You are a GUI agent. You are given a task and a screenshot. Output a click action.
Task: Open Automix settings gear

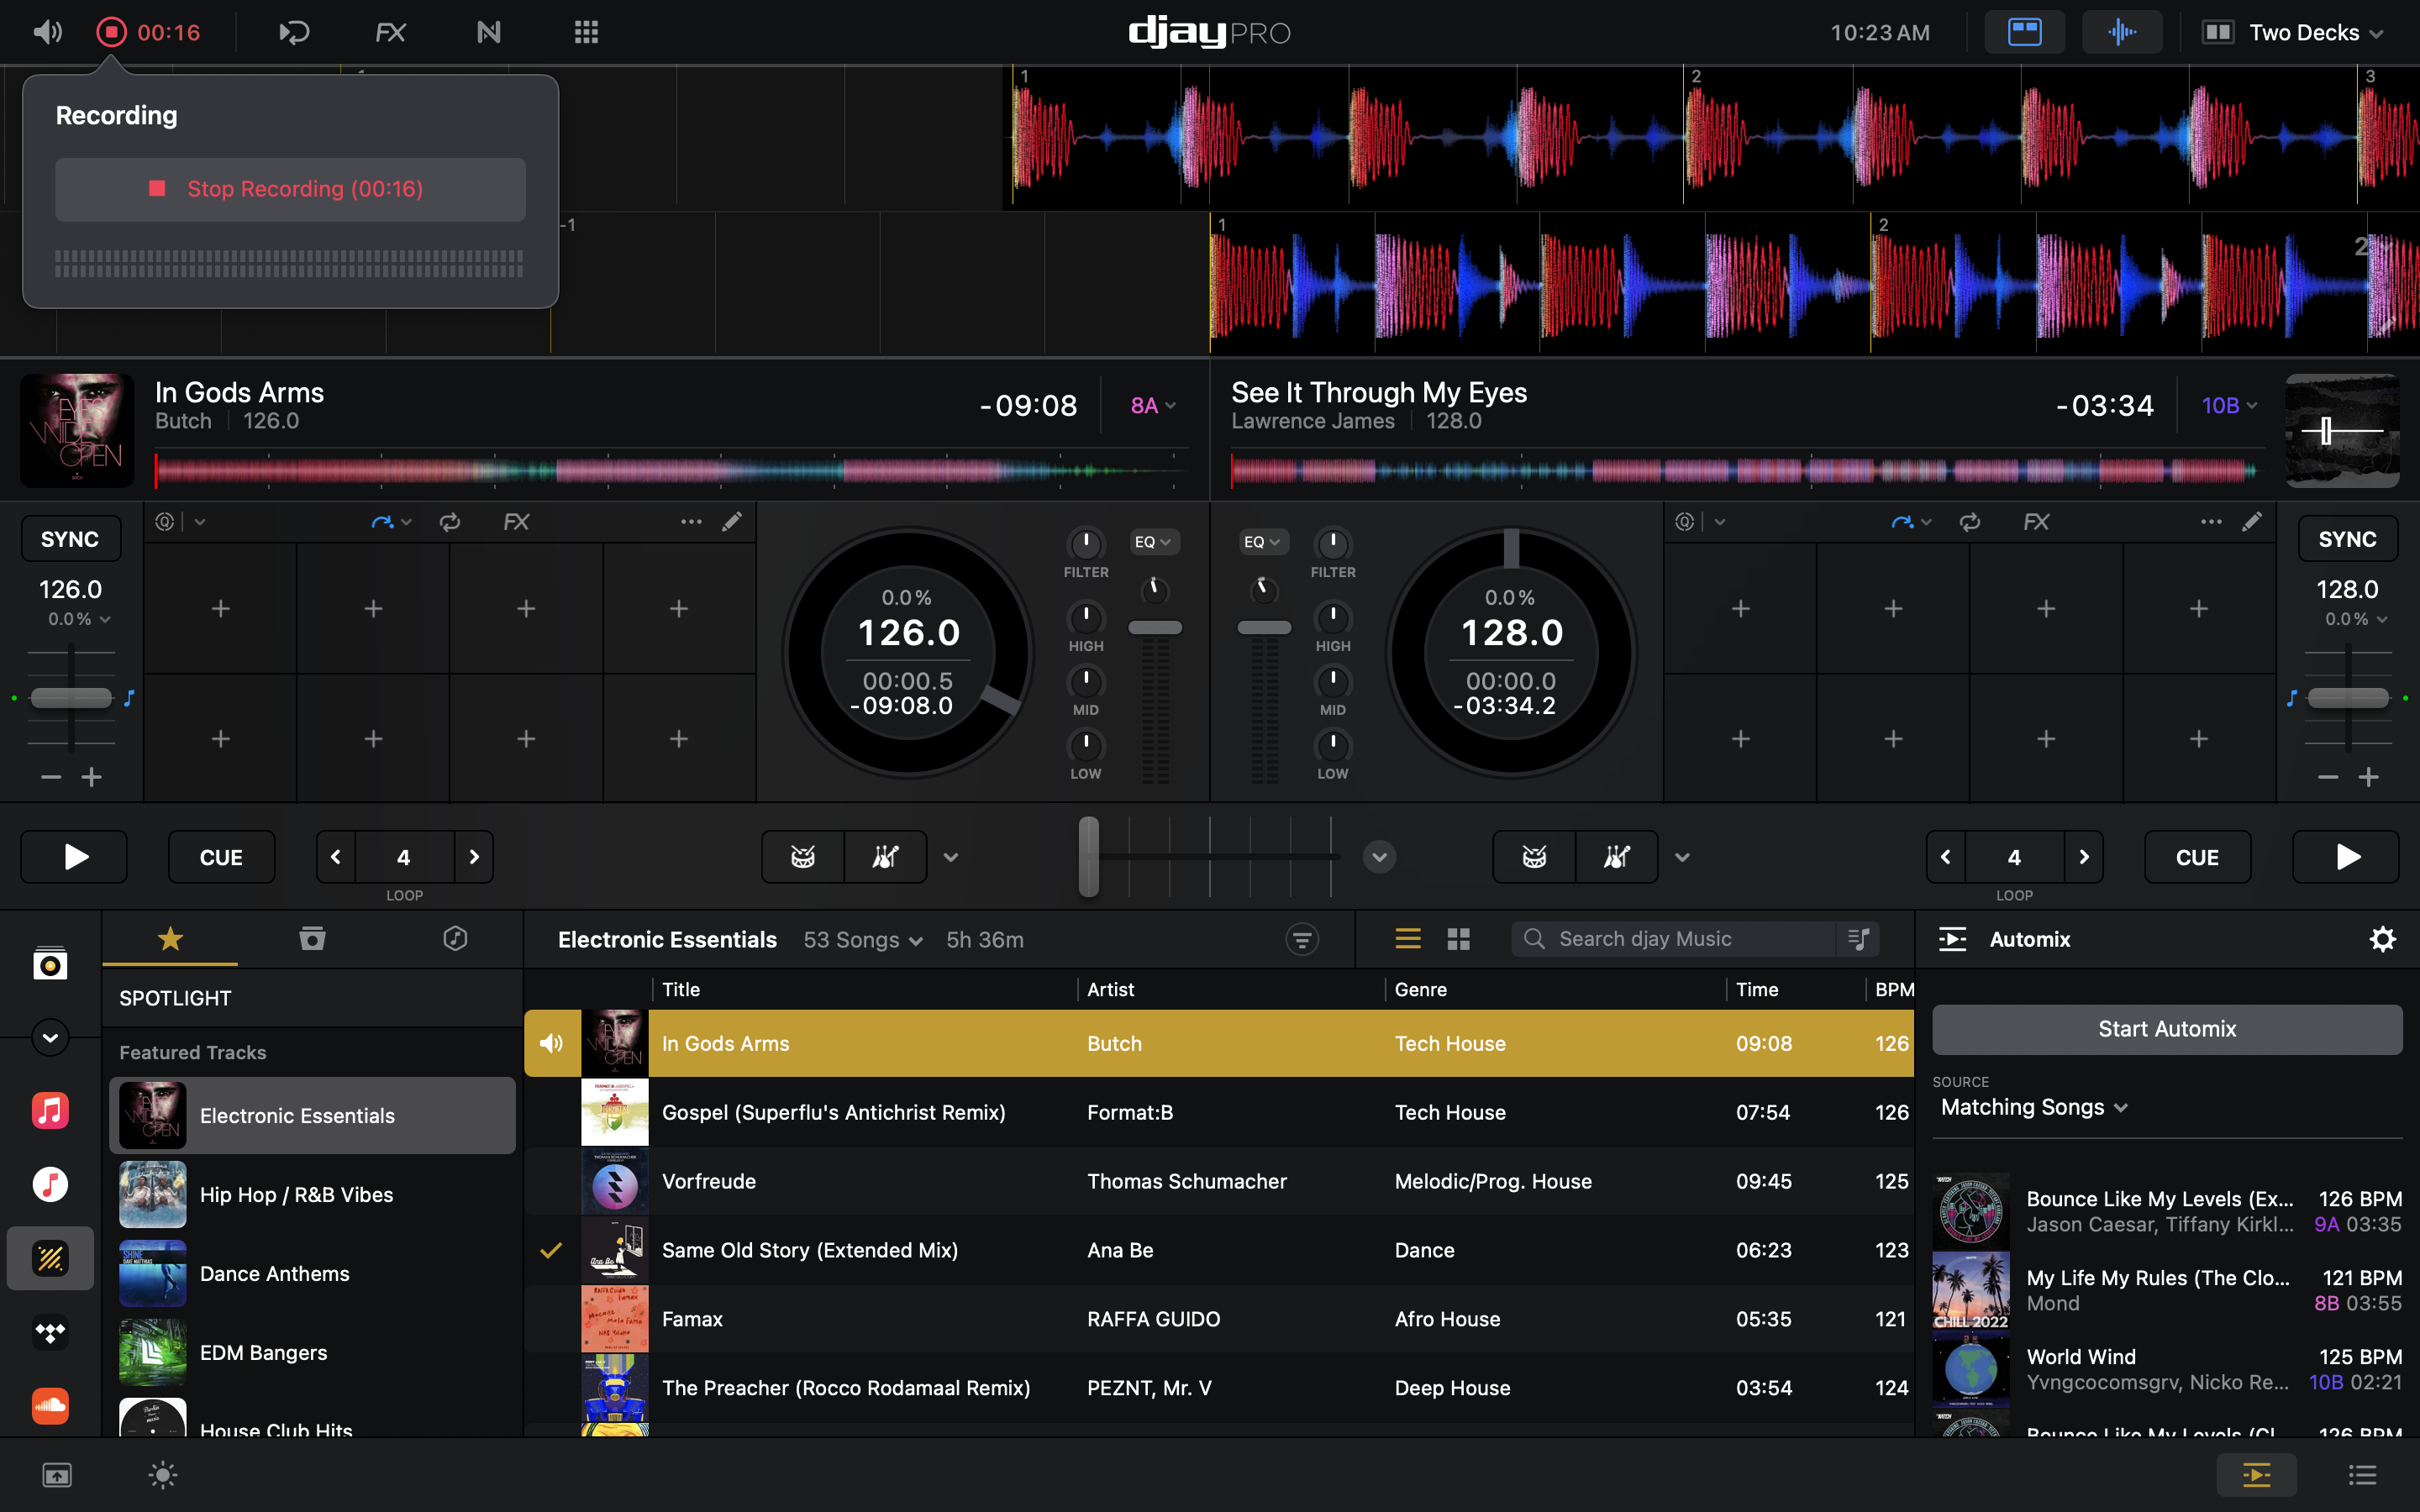point(2382,939)
